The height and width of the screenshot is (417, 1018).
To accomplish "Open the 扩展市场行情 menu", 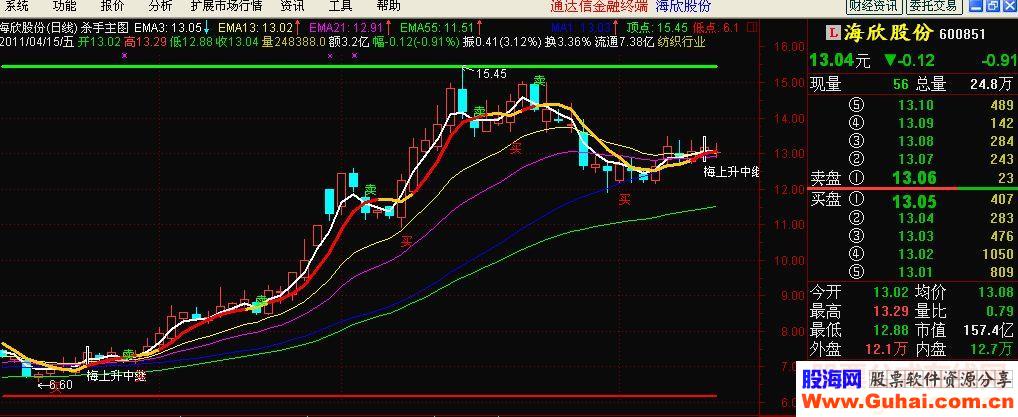I will tap(227, 6).
